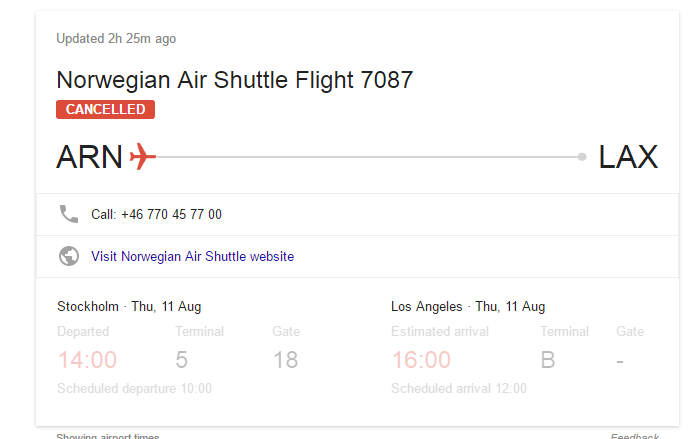697x439 pixels.
Task: Click the red airplane icon
Action: pyautogui.click(x=143, y=157)
